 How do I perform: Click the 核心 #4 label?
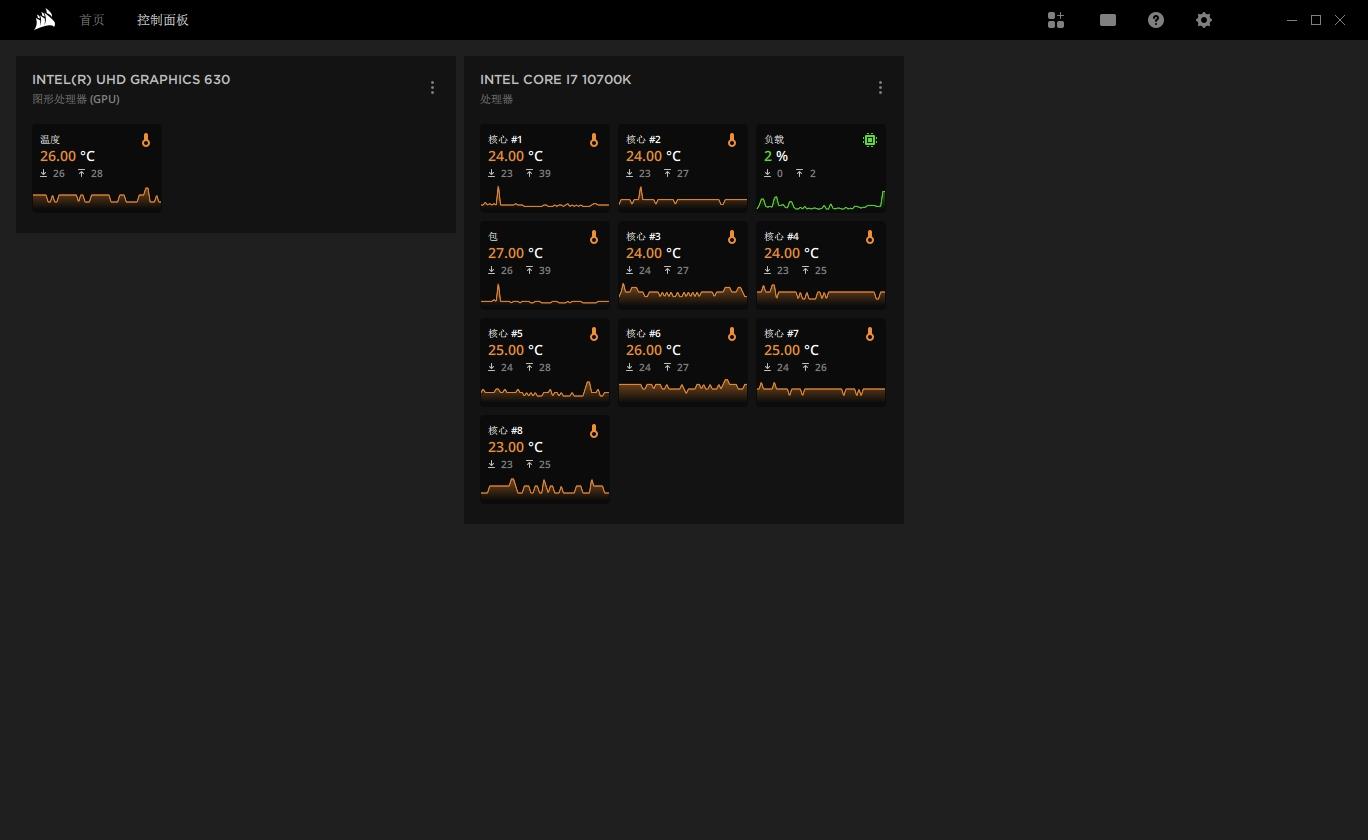(781, 237)
